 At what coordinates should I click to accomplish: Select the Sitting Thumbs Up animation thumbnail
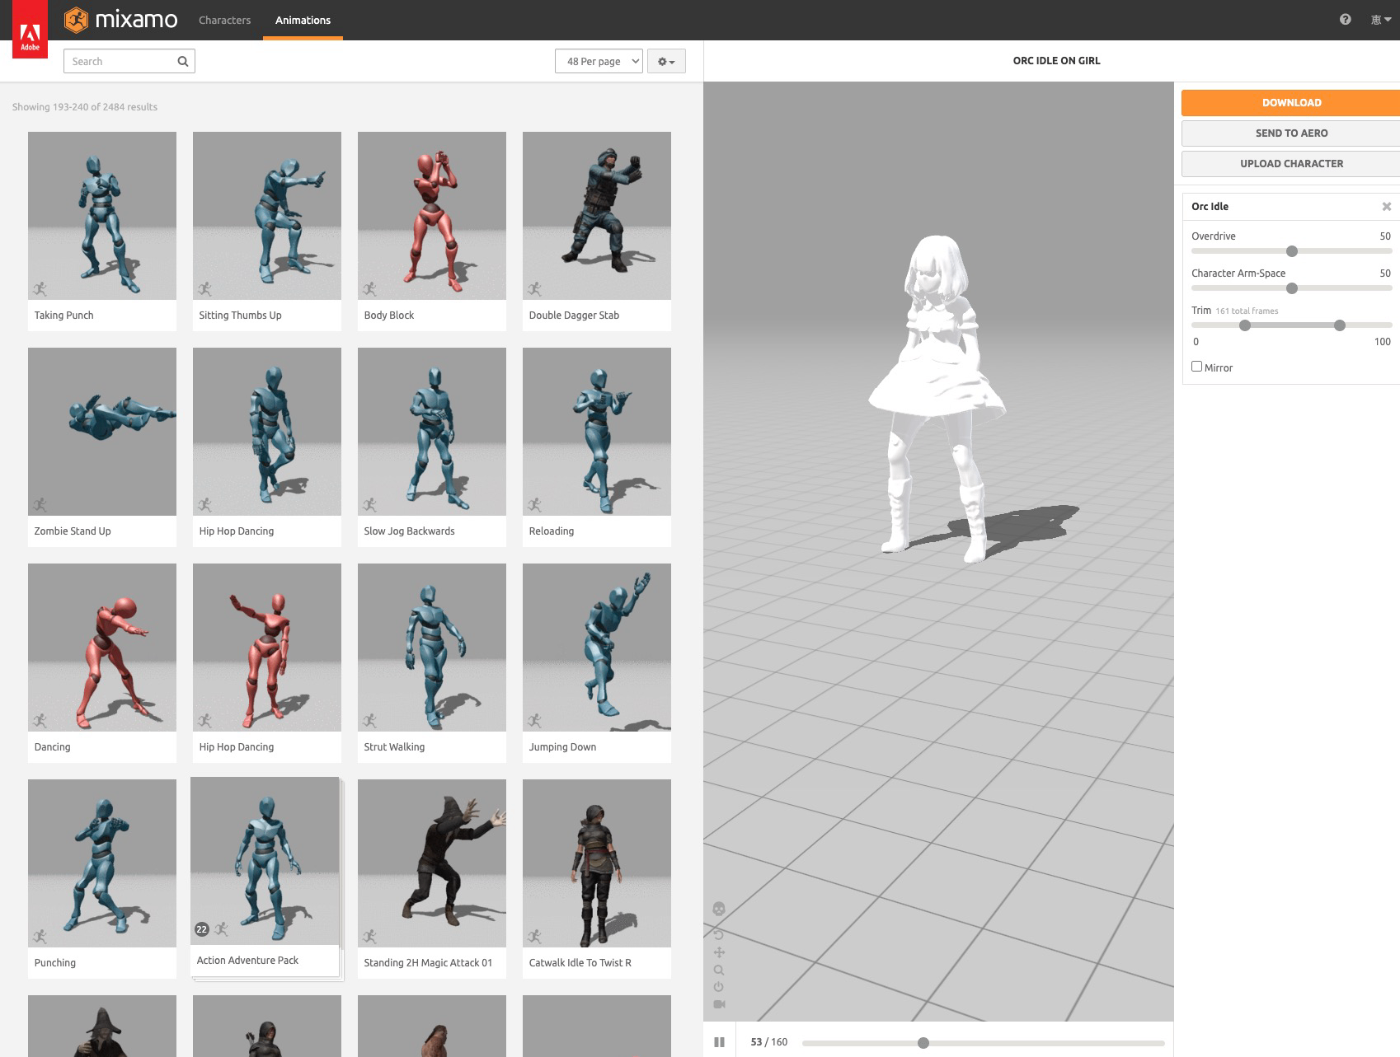267,216
